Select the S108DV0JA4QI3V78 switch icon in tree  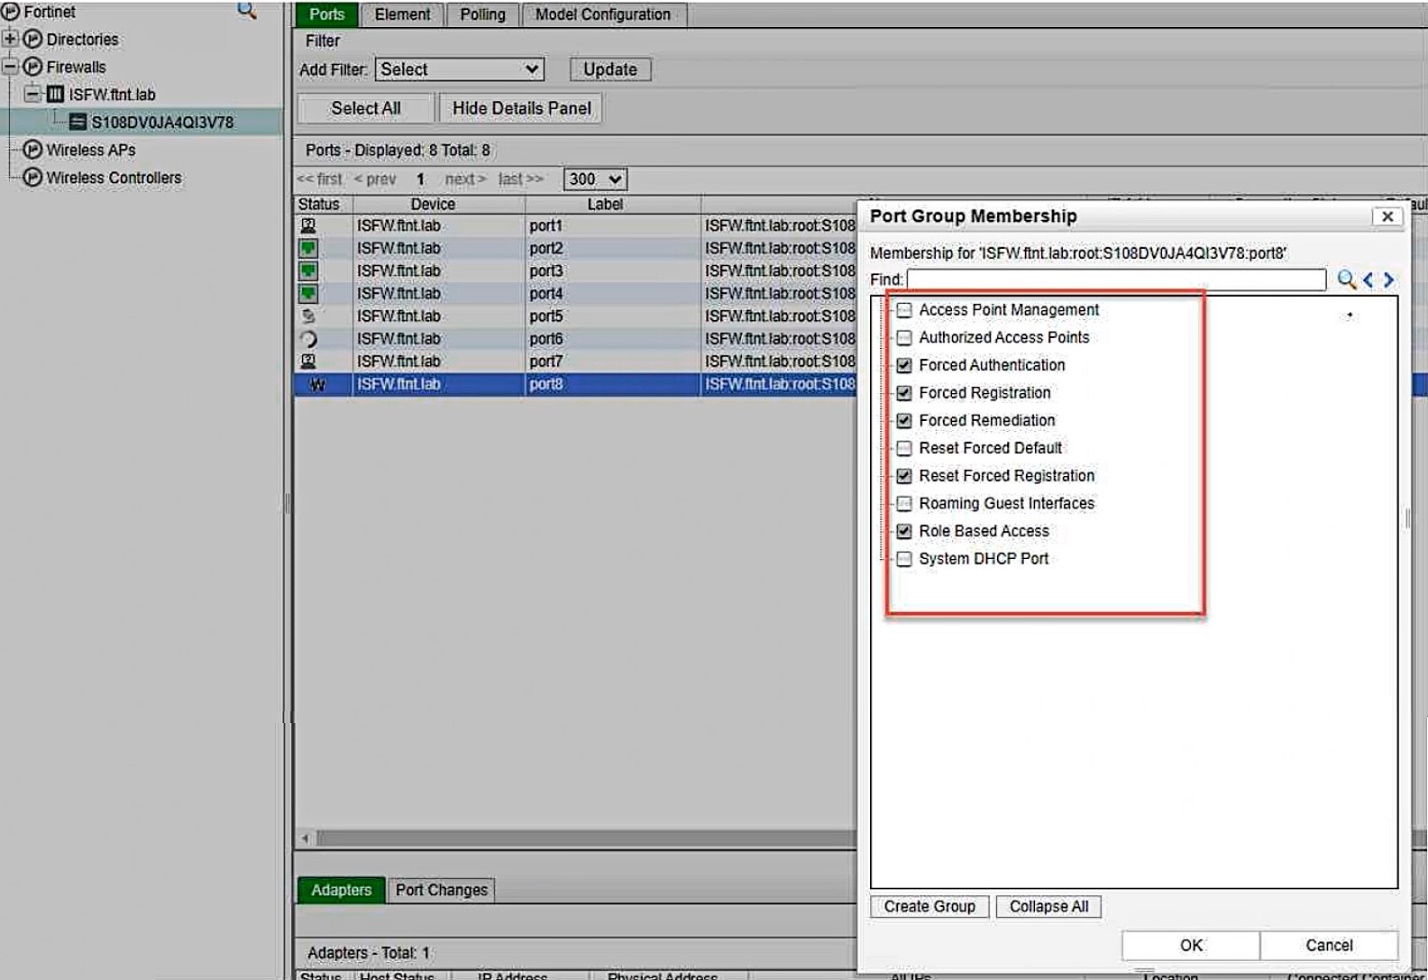point(77,122)
